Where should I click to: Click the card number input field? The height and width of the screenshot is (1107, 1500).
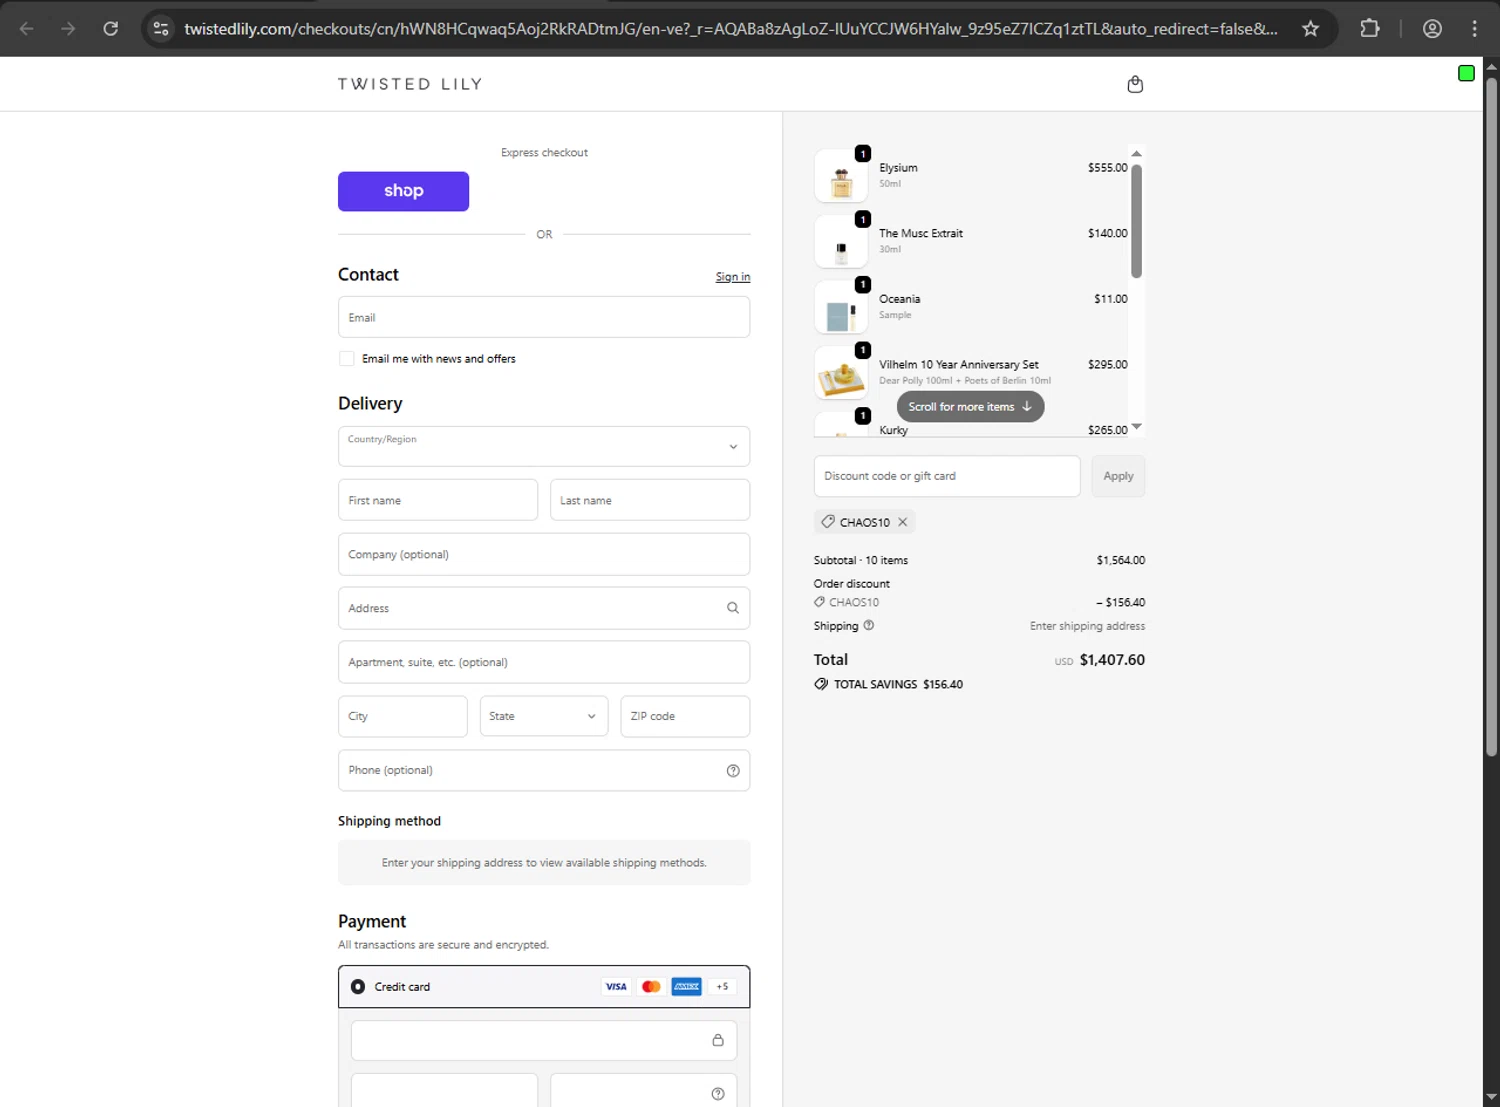pyautogui.click(x=544, y=1040)
